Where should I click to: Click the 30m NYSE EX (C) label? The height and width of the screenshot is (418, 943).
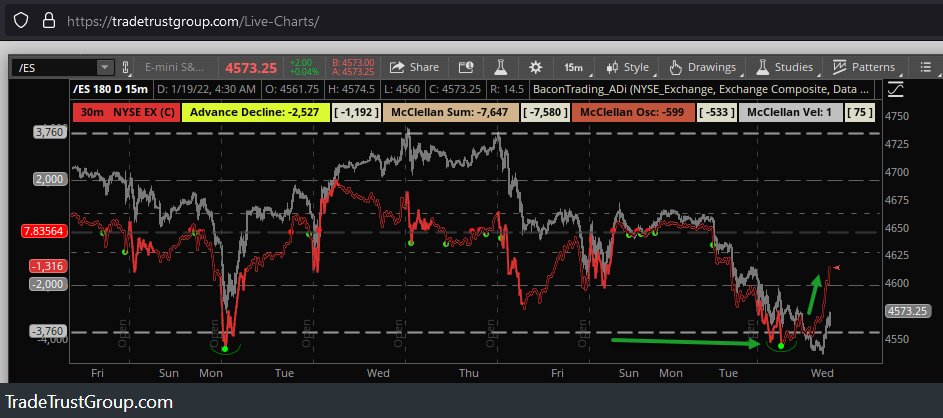126,112
